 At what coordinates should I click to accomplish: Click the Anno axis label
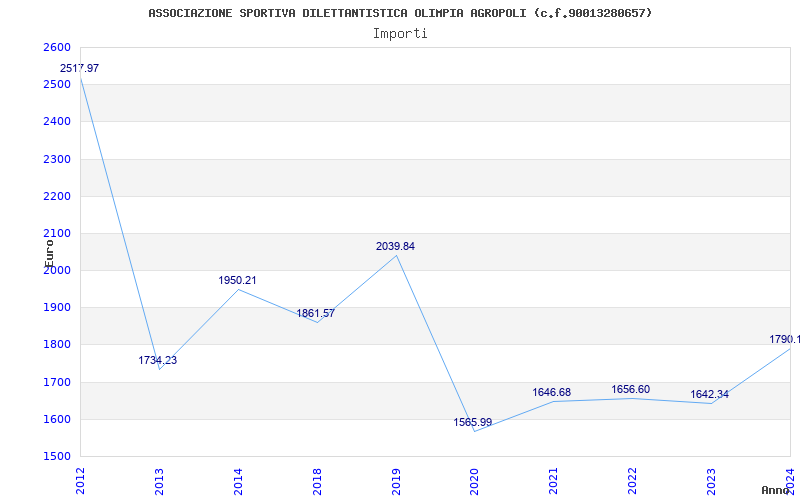coord(775,490)
